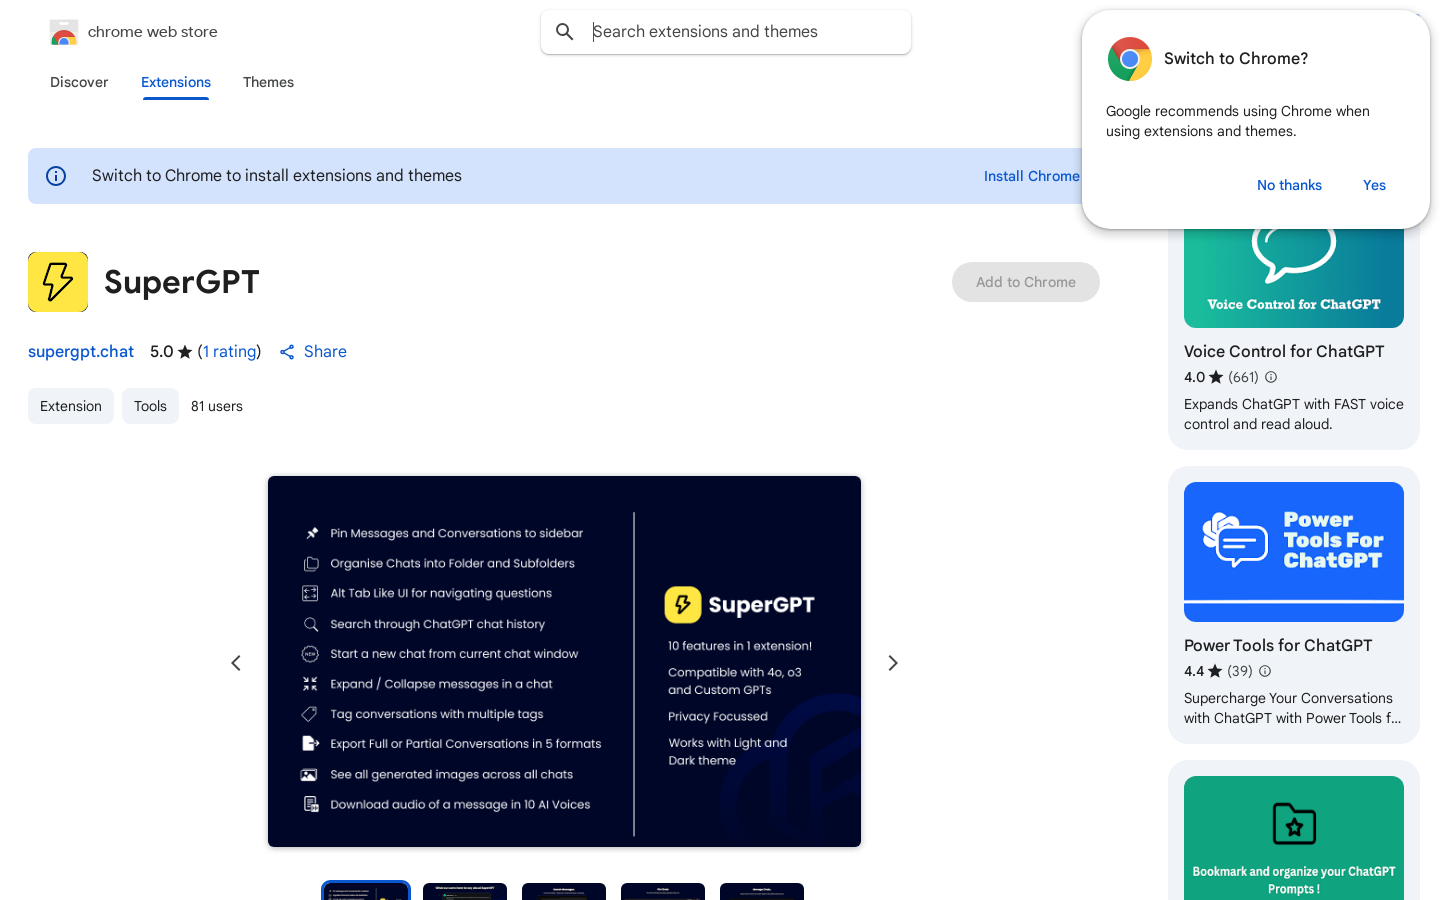Click the 81 users text

[217, 406]
